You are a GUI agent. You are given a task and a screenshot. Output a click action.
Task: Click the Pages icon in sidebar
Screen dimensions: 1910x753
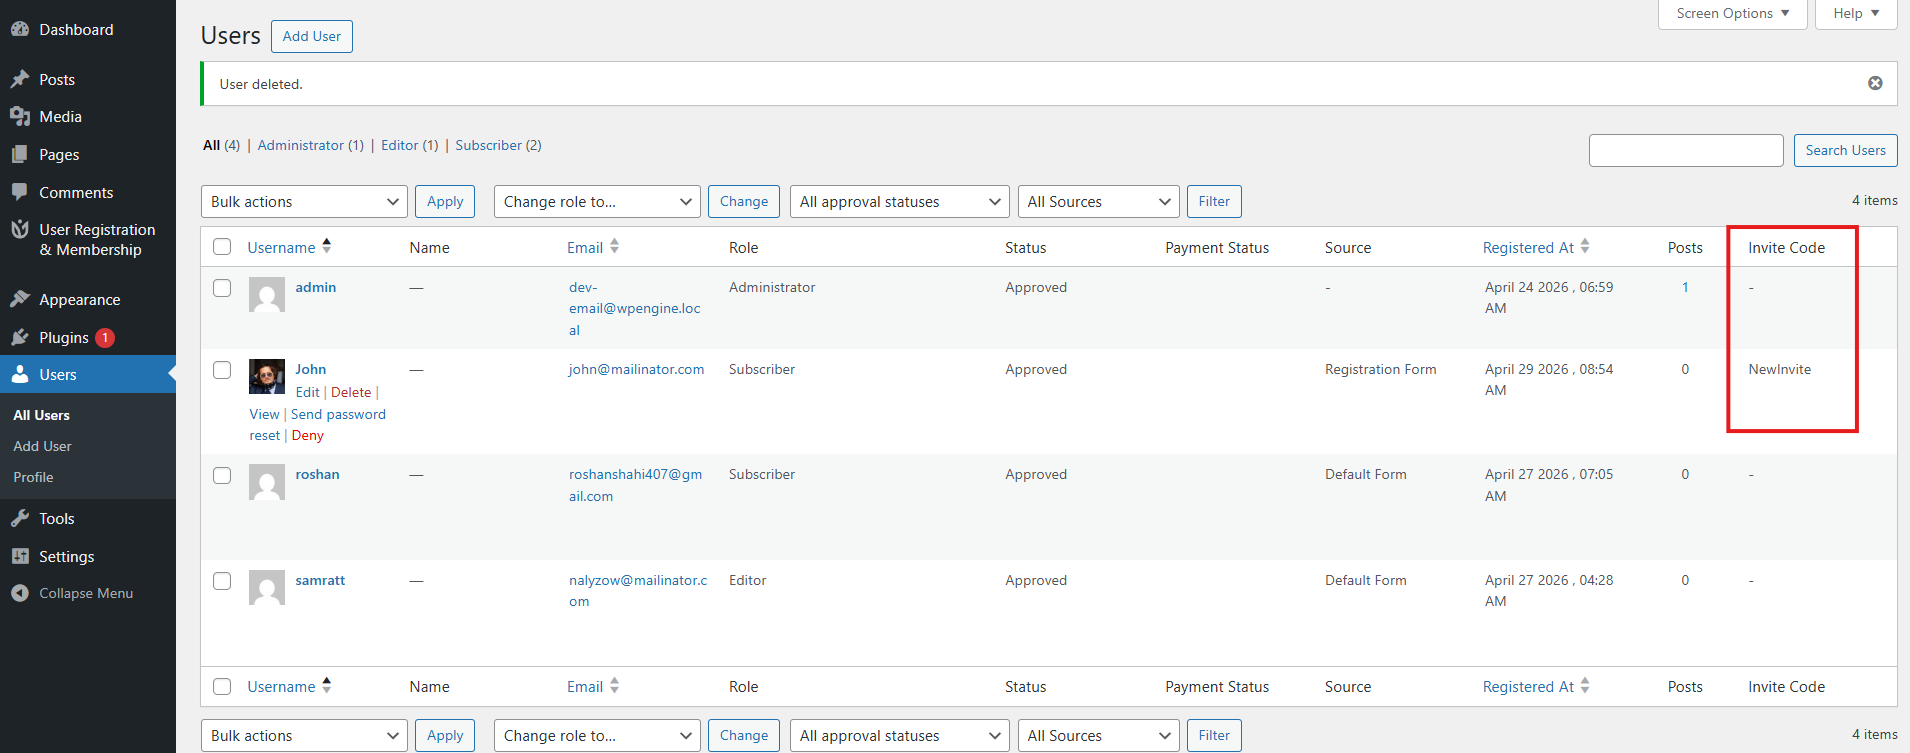click(x=20, y=155)
